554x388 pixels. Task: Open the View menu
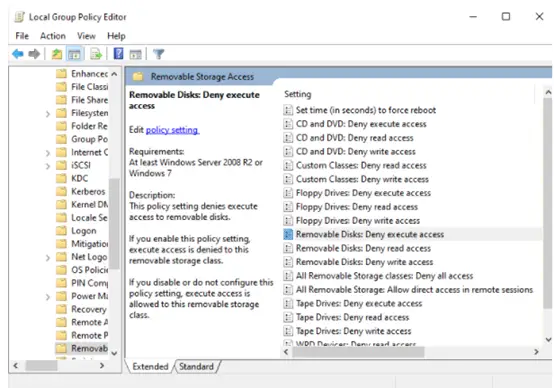click(x=86, y=36)
